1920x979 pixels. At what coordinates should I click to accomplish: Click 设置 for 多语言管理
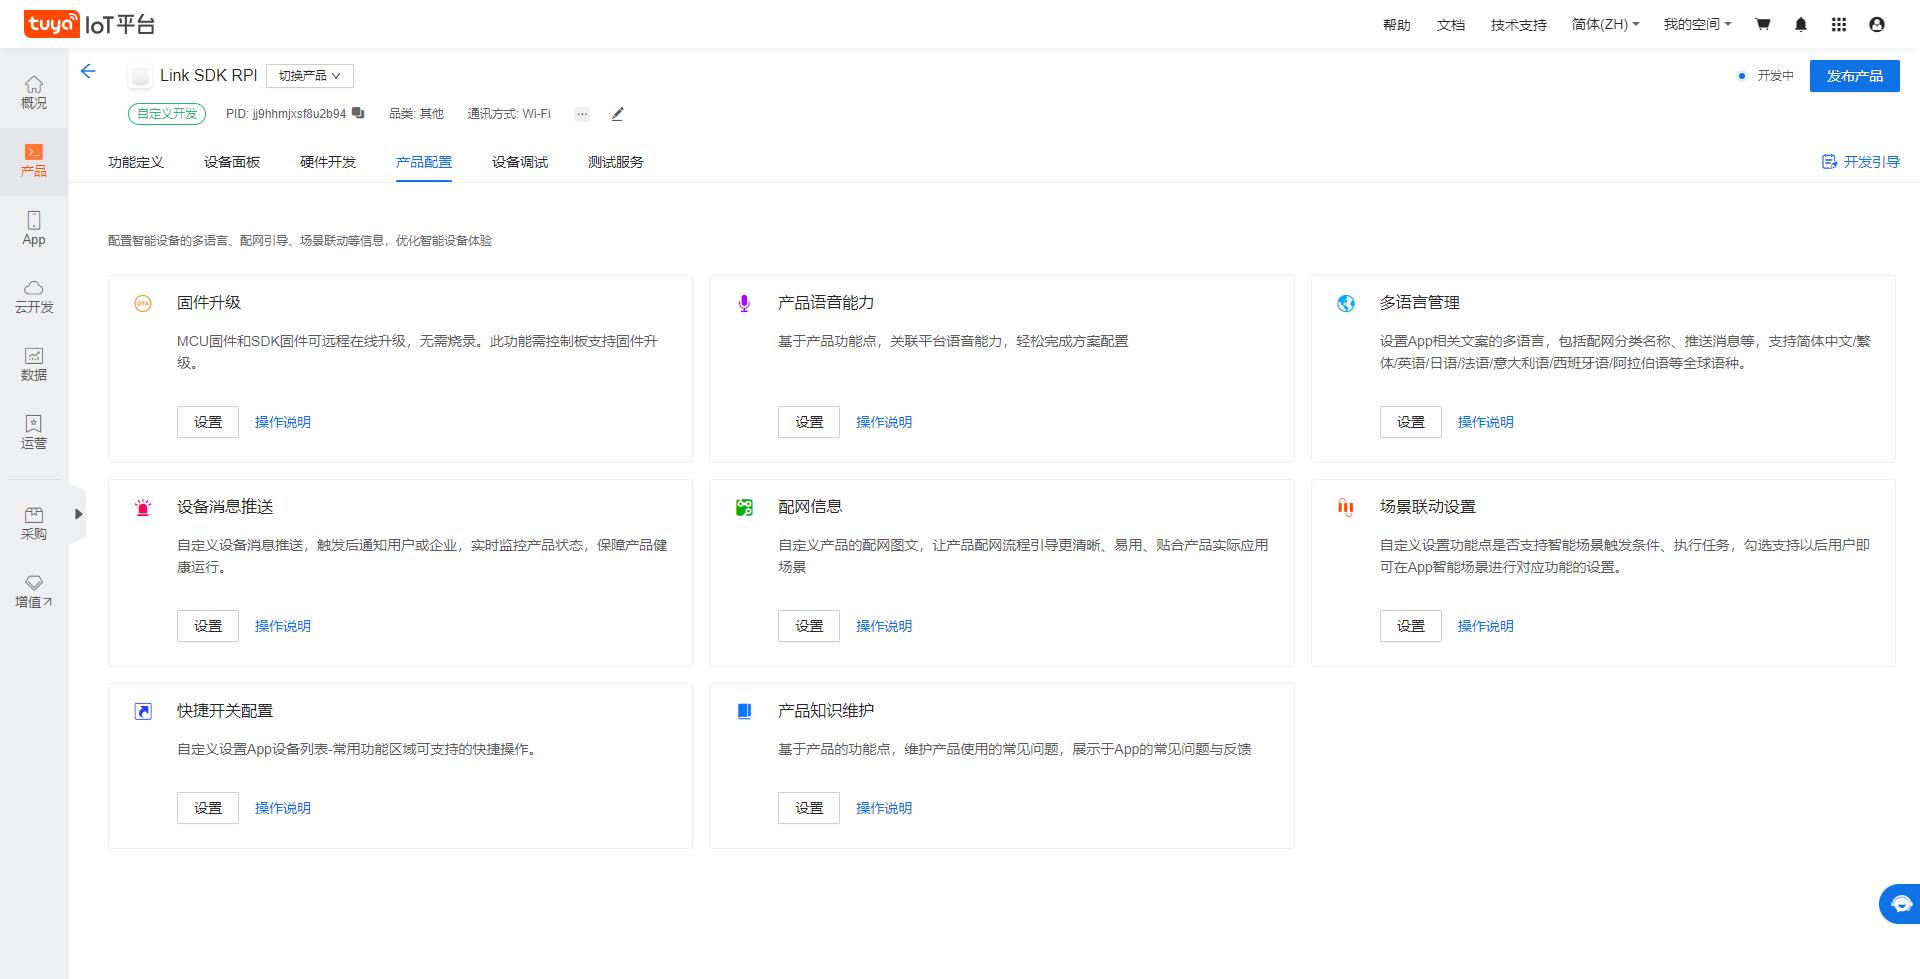point(1411,422)
